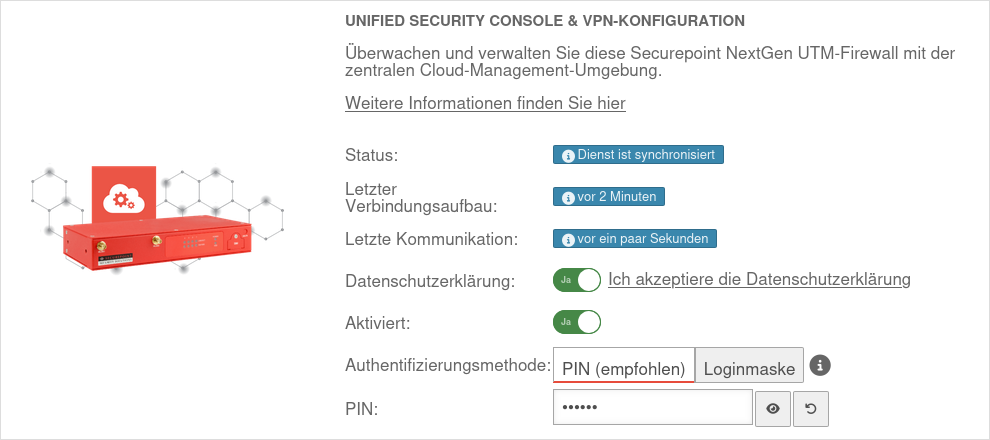This screenshot has height=440, width=990.
Task: Click the 'Dienst ist synchronisiert' status badge
Action: pos(638,155)
